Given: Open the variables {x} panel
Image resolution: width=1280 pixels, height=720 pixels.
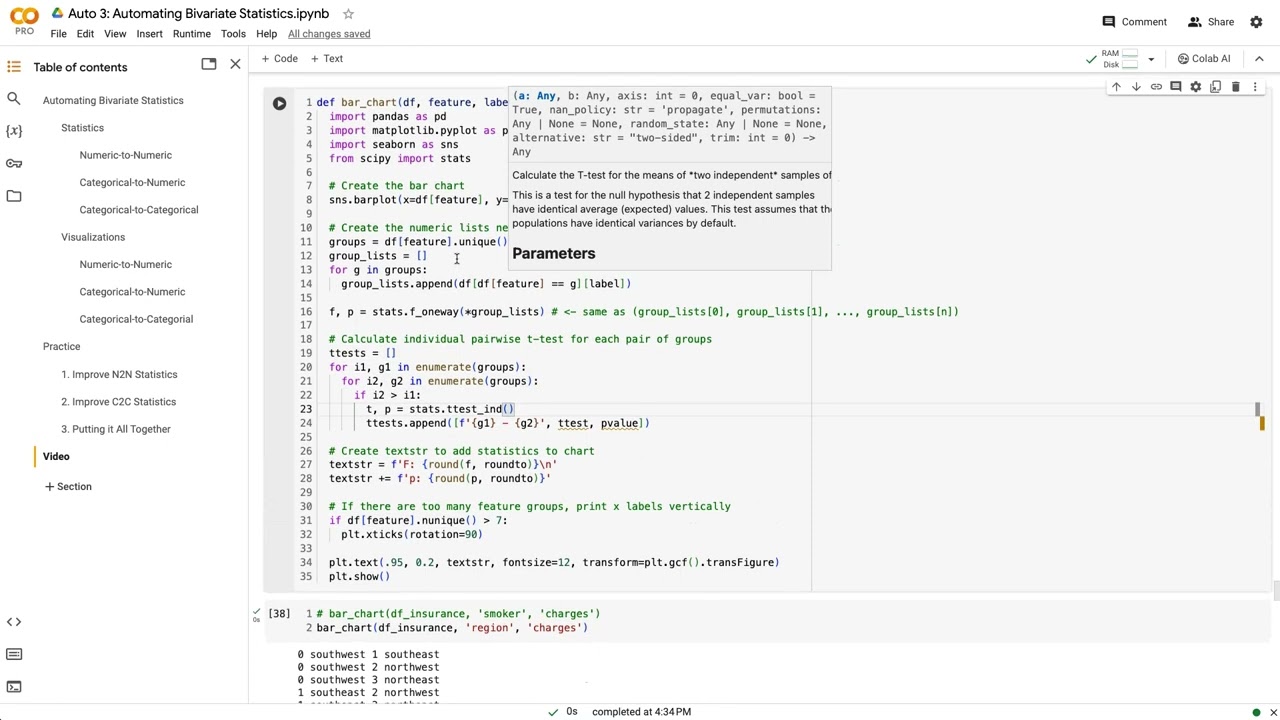Looking at the screenshot, I should pos(14,131).
